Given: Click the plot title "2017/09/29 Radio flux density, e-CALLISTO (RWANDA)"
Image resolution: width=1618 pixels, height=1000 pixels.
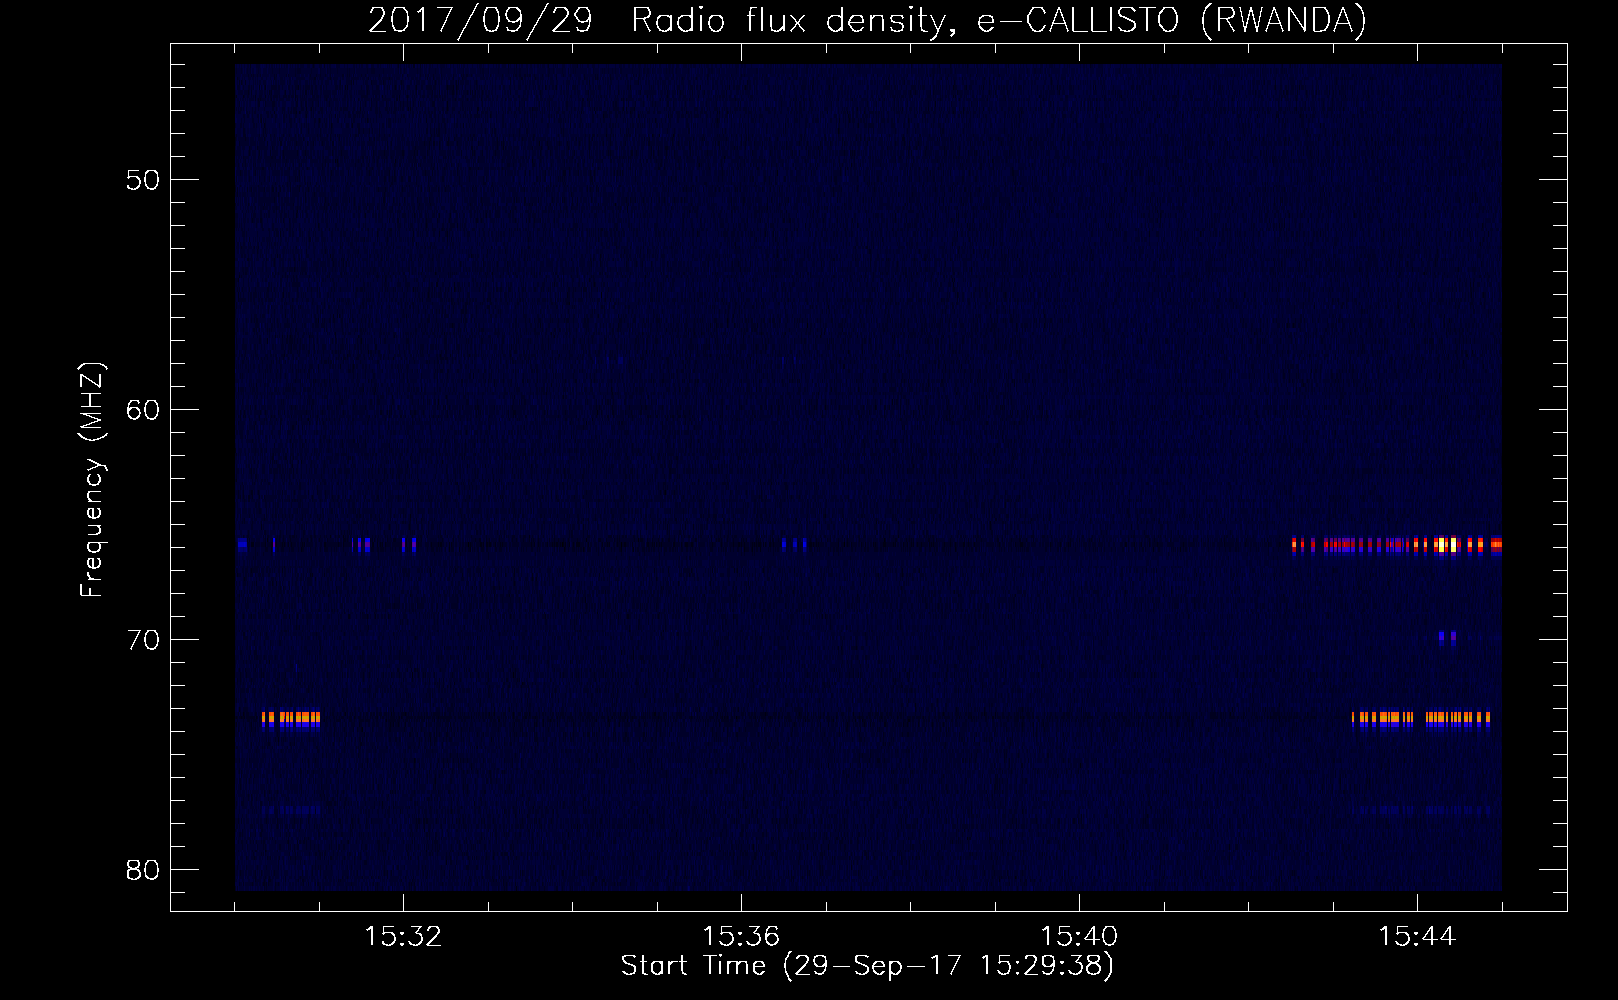Looking at the screenshot, I should tap(867, 20).
